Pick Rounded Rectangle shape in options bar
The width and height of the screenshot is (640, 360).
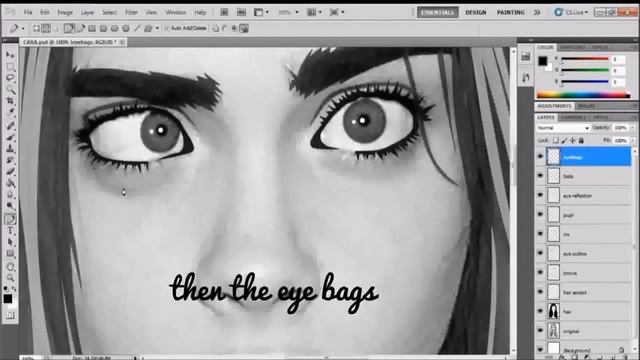click(103, 28)
